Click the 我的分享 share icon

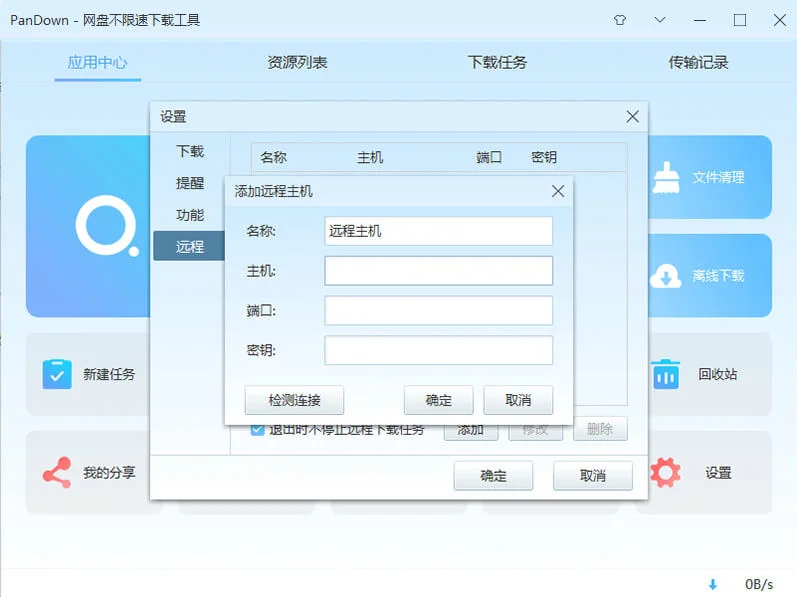57,473
